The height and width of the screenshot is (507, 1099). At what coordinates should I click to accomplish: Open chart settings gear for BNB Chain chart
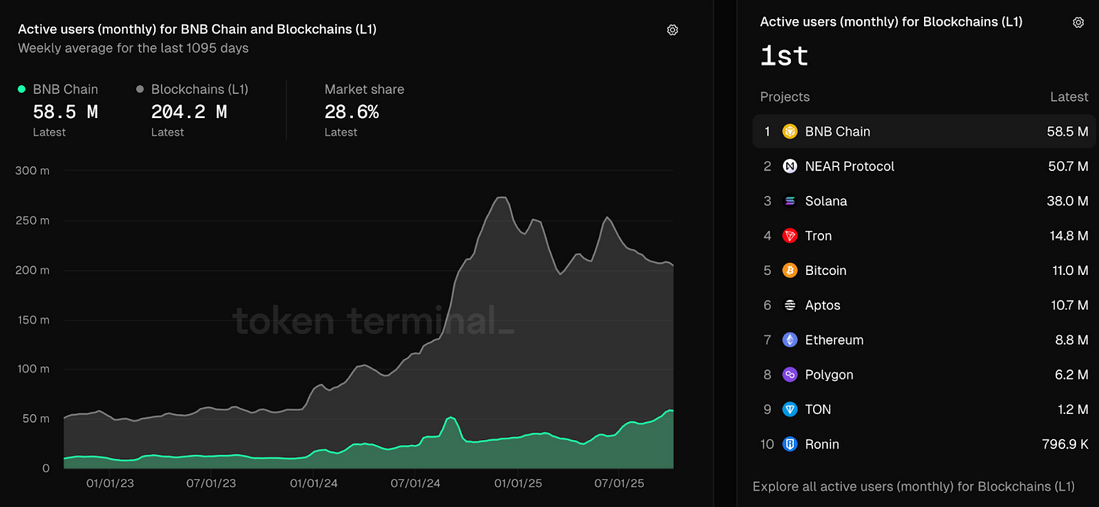tap(672, 30)
